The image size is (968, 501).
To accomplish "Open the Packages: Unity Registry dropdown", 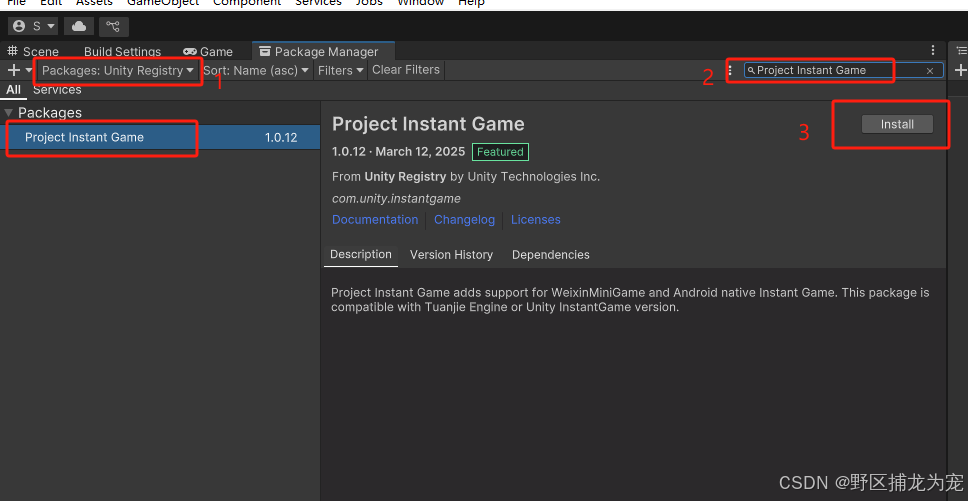I will [118, 70].
